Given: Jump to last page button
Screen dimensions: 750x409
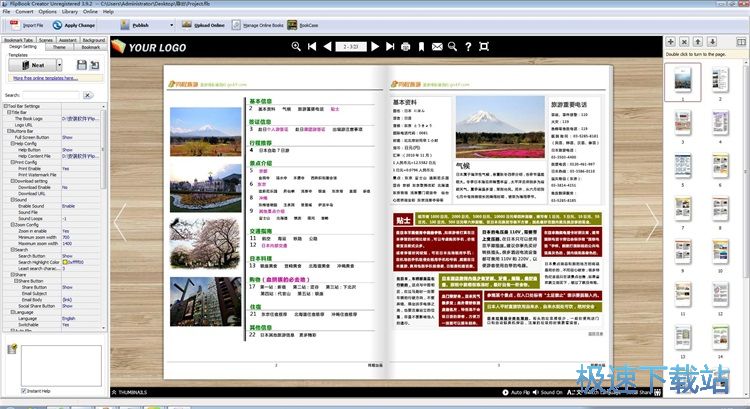Looking at the screenshot, I should click(x=390, y=46).
